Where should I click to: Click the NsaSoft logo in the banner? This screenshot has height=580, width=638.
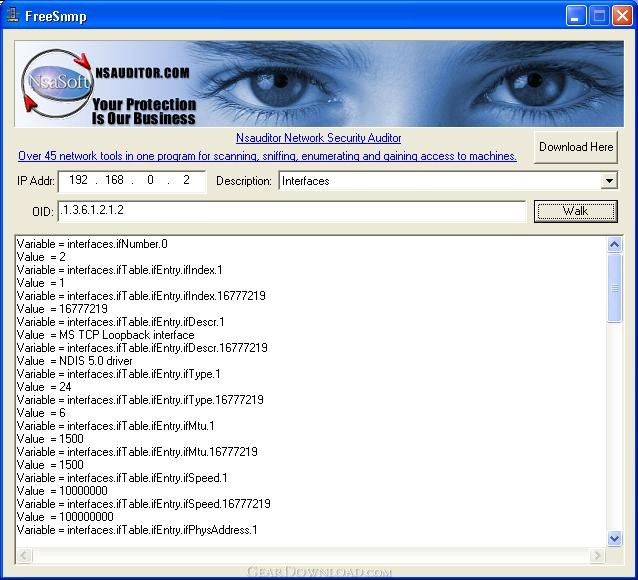point(57,83)
